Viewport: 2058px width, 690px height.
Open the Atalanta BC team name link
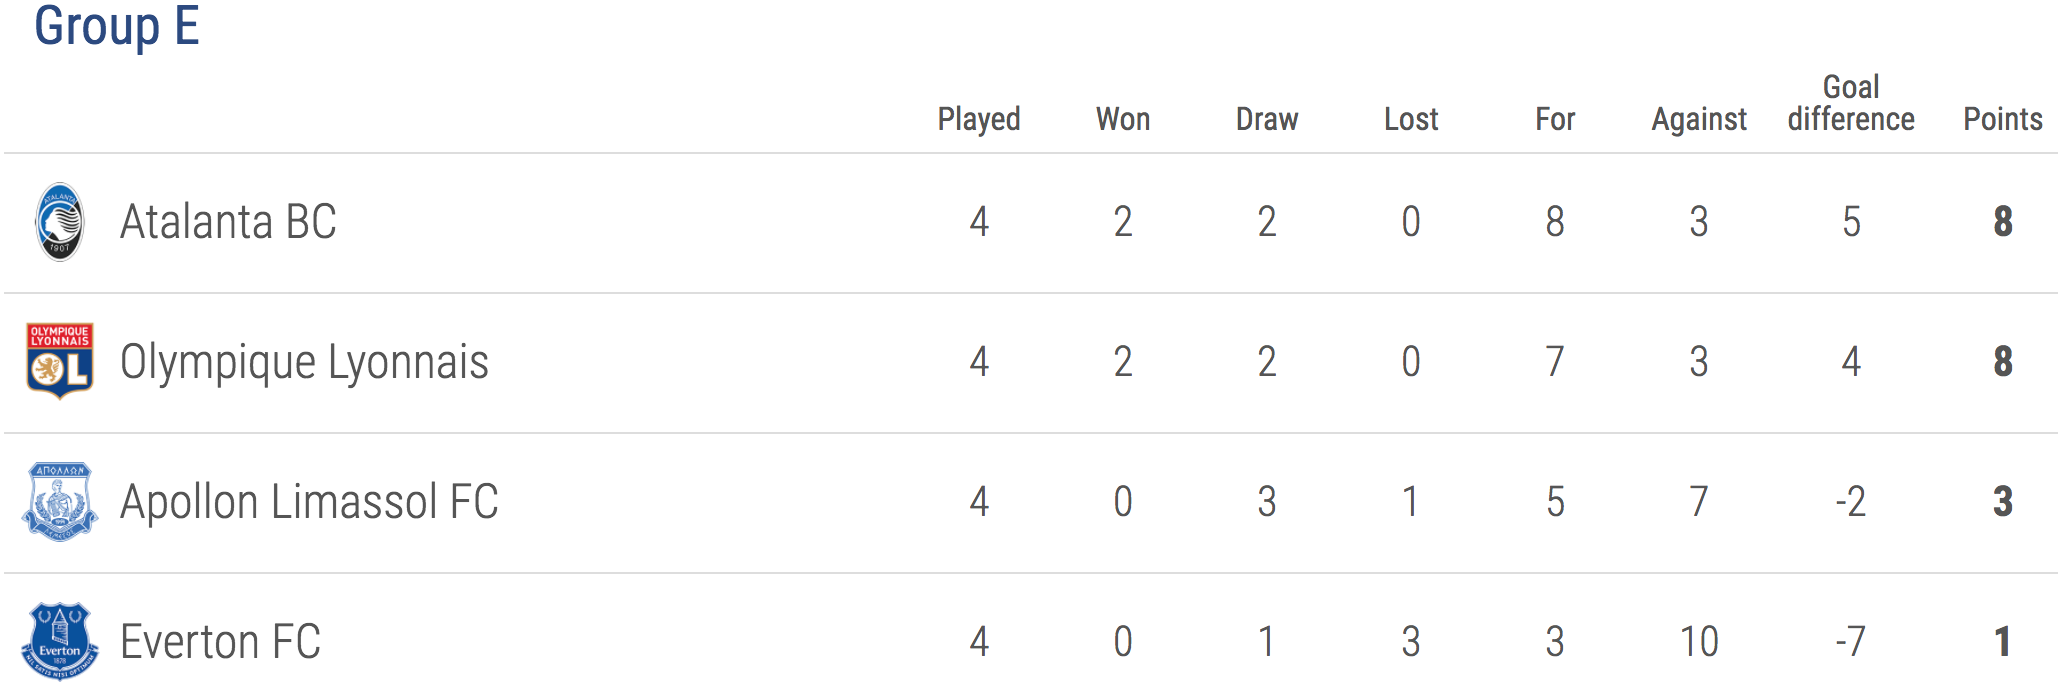coord(228,222)
